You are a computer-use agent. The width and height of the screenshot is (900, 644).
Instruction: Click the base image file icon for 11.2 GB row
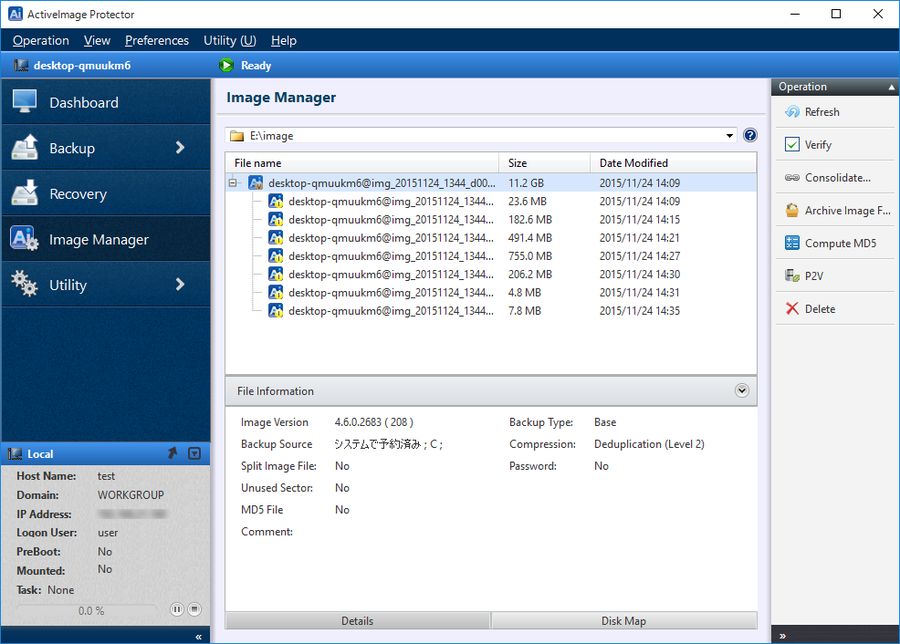pyautogui.click(x=255, y=183)
